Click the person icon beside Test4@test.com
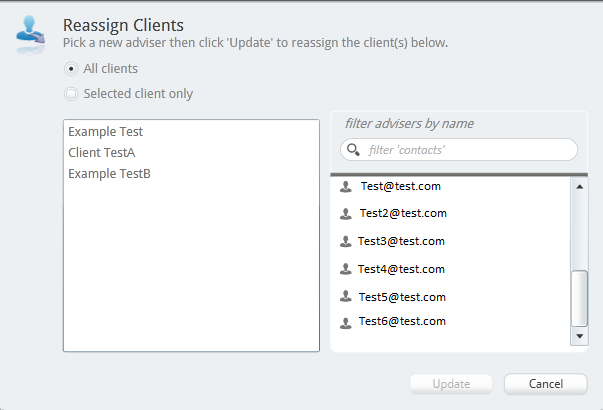This screenshot has width=603, height=410. click(346, 269)
